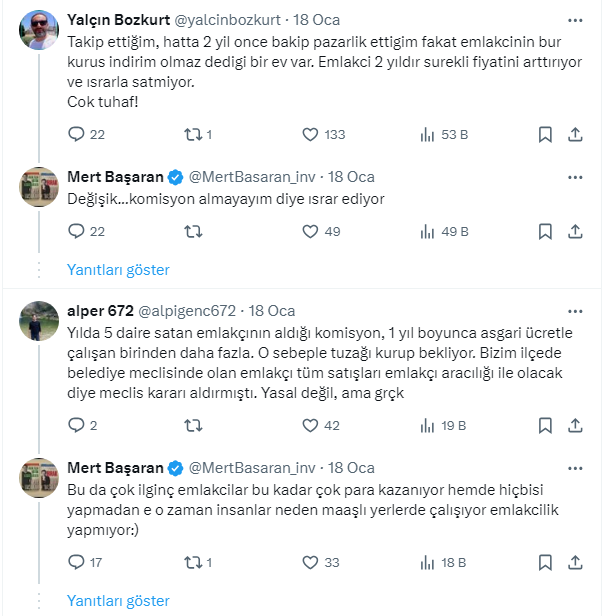Click alper 672's profile avatar
The width and height of the screenshot is (616, 616).
(x=38, y=319)
